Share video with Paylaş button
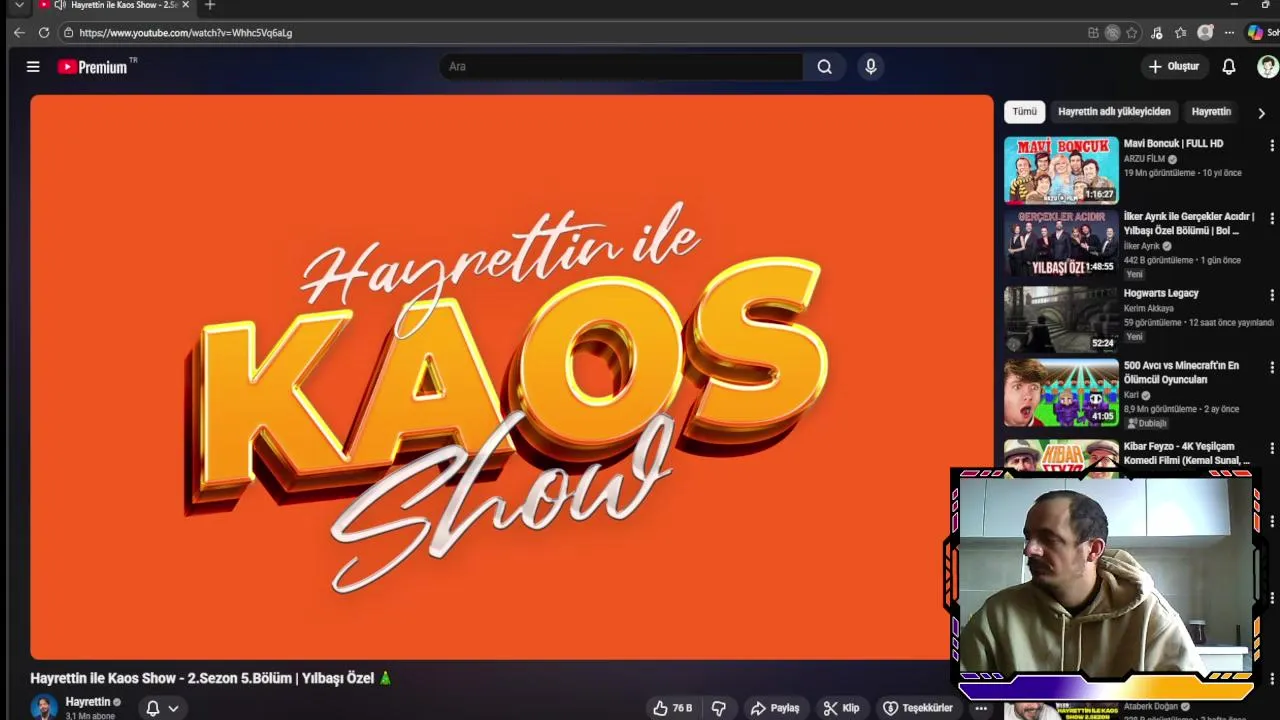 click(775, 708)
